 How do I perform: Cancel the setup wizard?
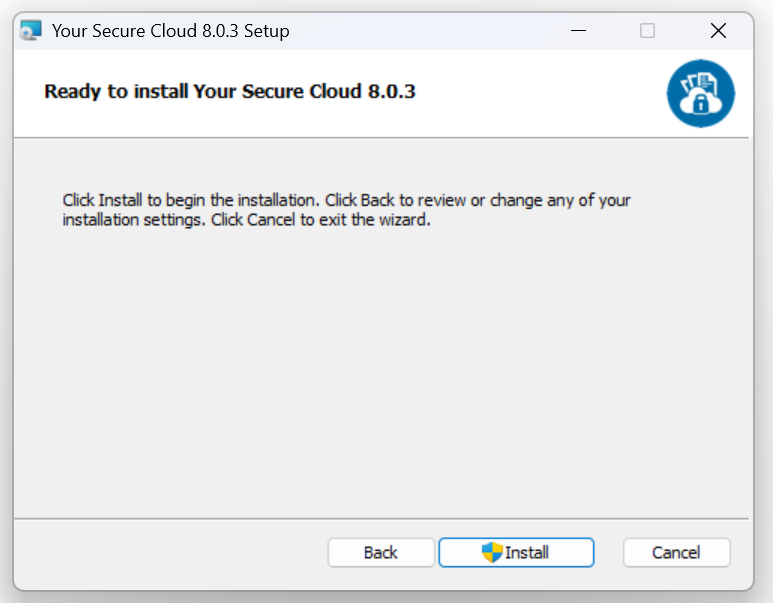click(x=676, y=552)
